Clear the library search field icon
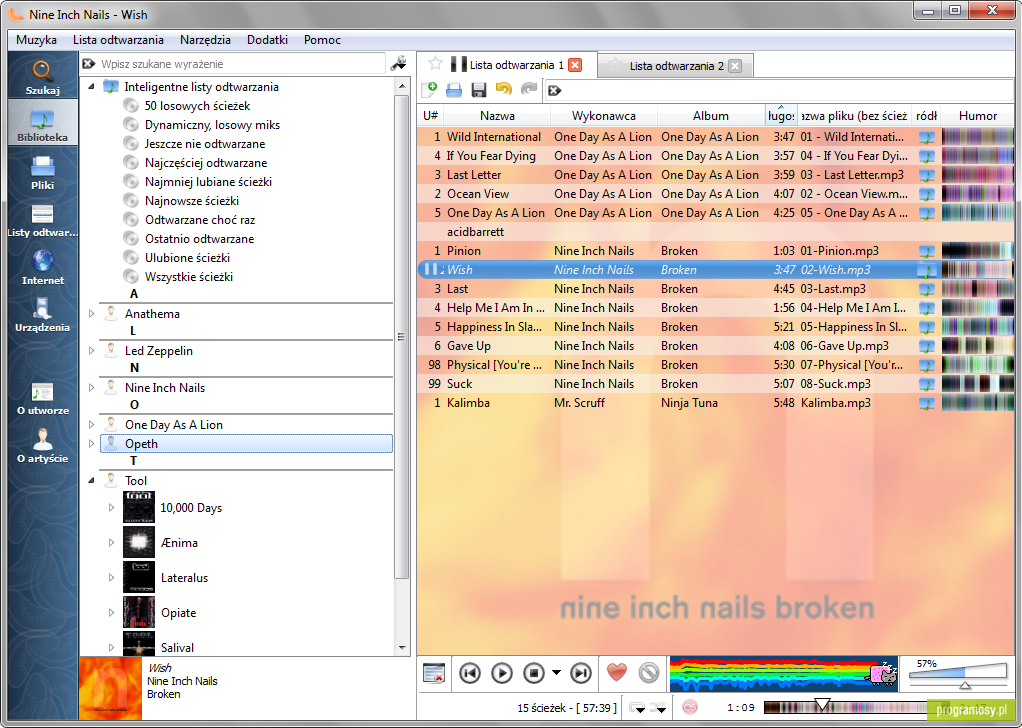The width and height of the screenshot is (1022, 728). point(89,64)
